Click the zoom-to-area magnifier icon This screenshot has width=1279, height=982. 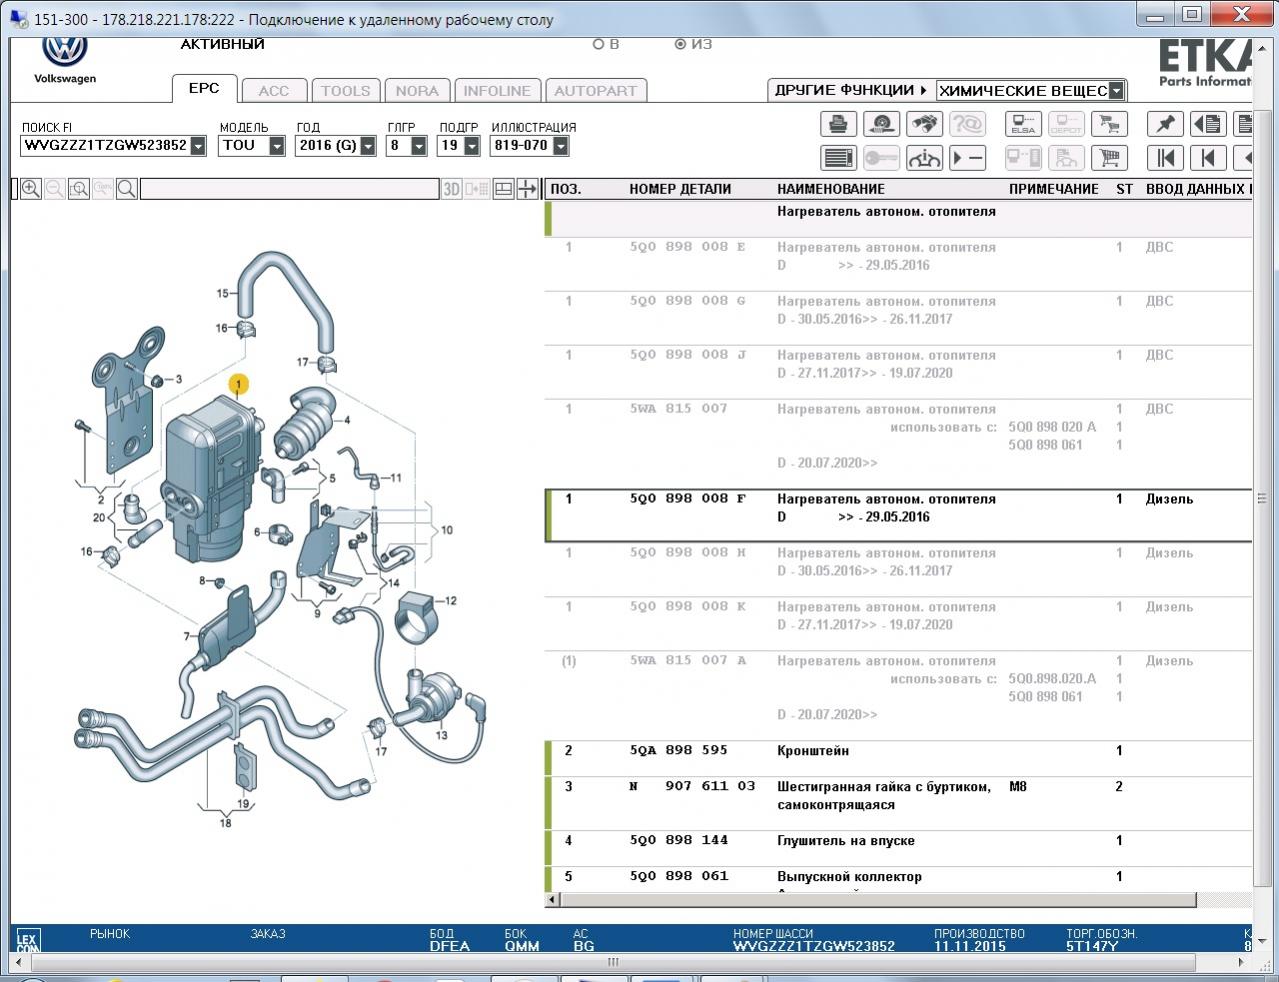click(x=79, y=189)
